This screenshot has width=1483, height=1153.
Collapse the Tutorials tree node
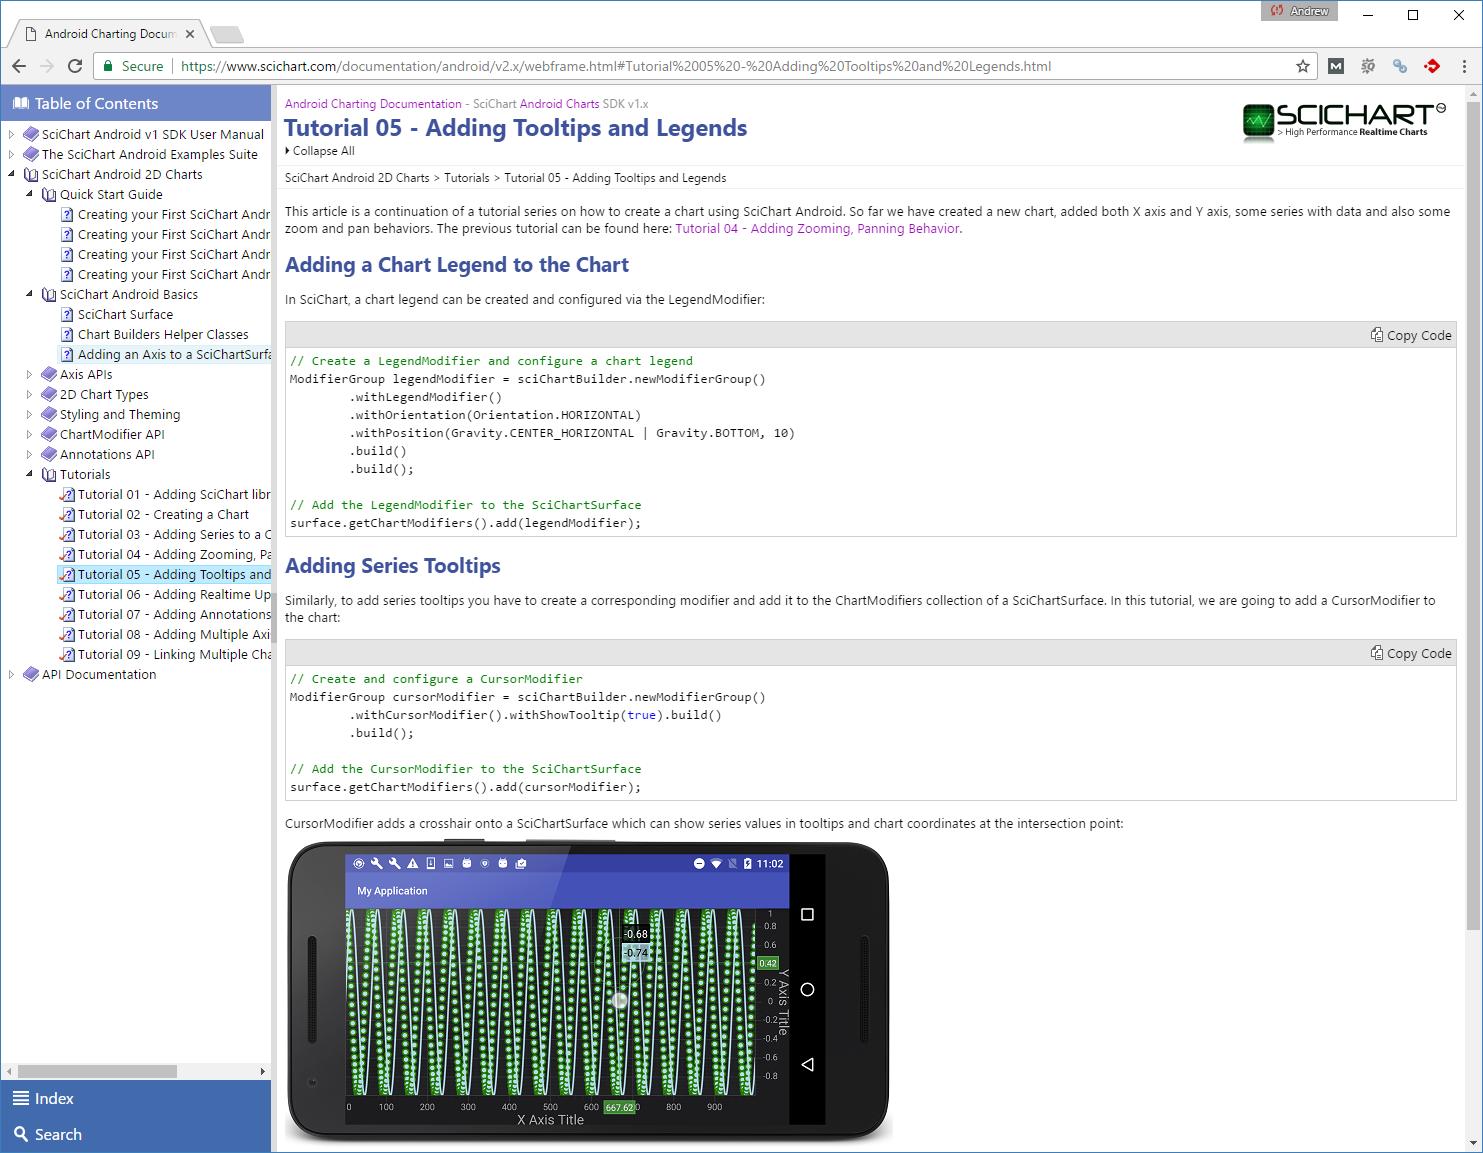point(29,474)
